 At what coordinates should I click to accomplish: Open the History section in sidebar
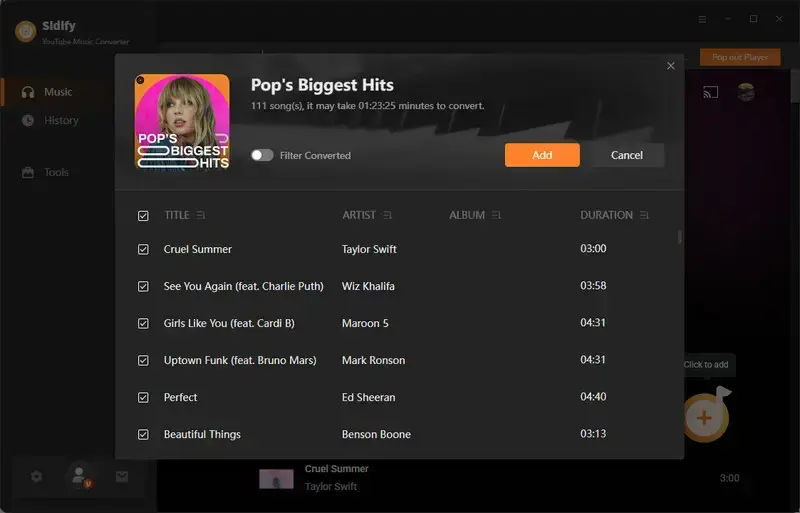pos(50,120)
